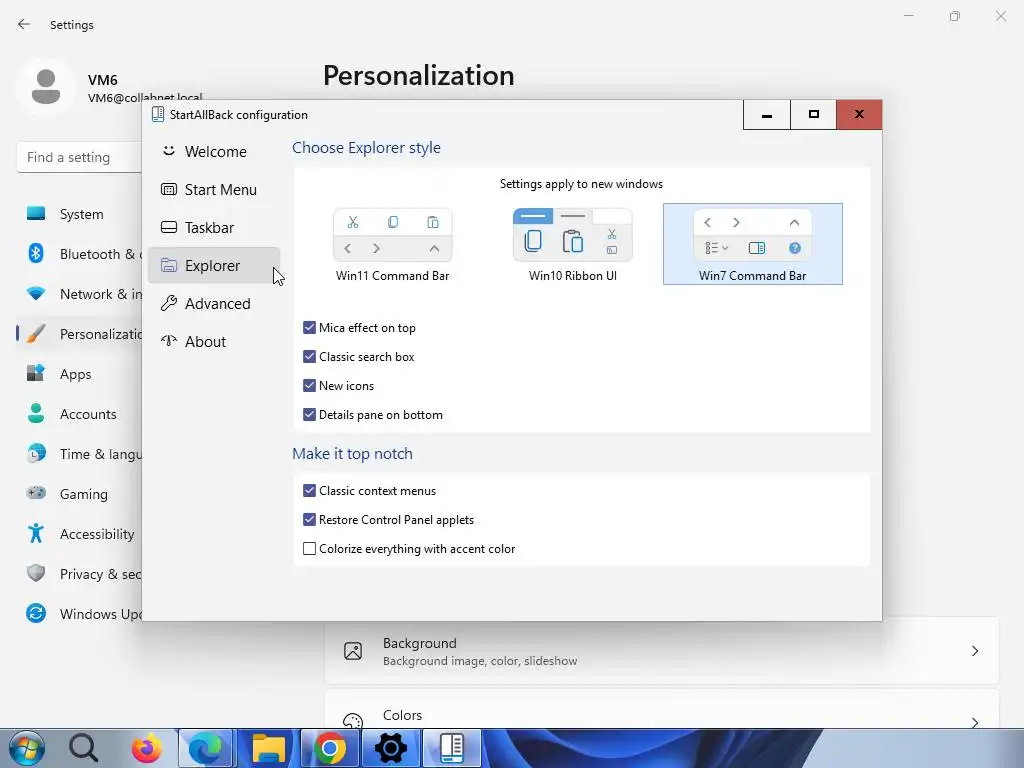Open the Advanced section
The image size is (1024, 768).
tap(214, 304)
